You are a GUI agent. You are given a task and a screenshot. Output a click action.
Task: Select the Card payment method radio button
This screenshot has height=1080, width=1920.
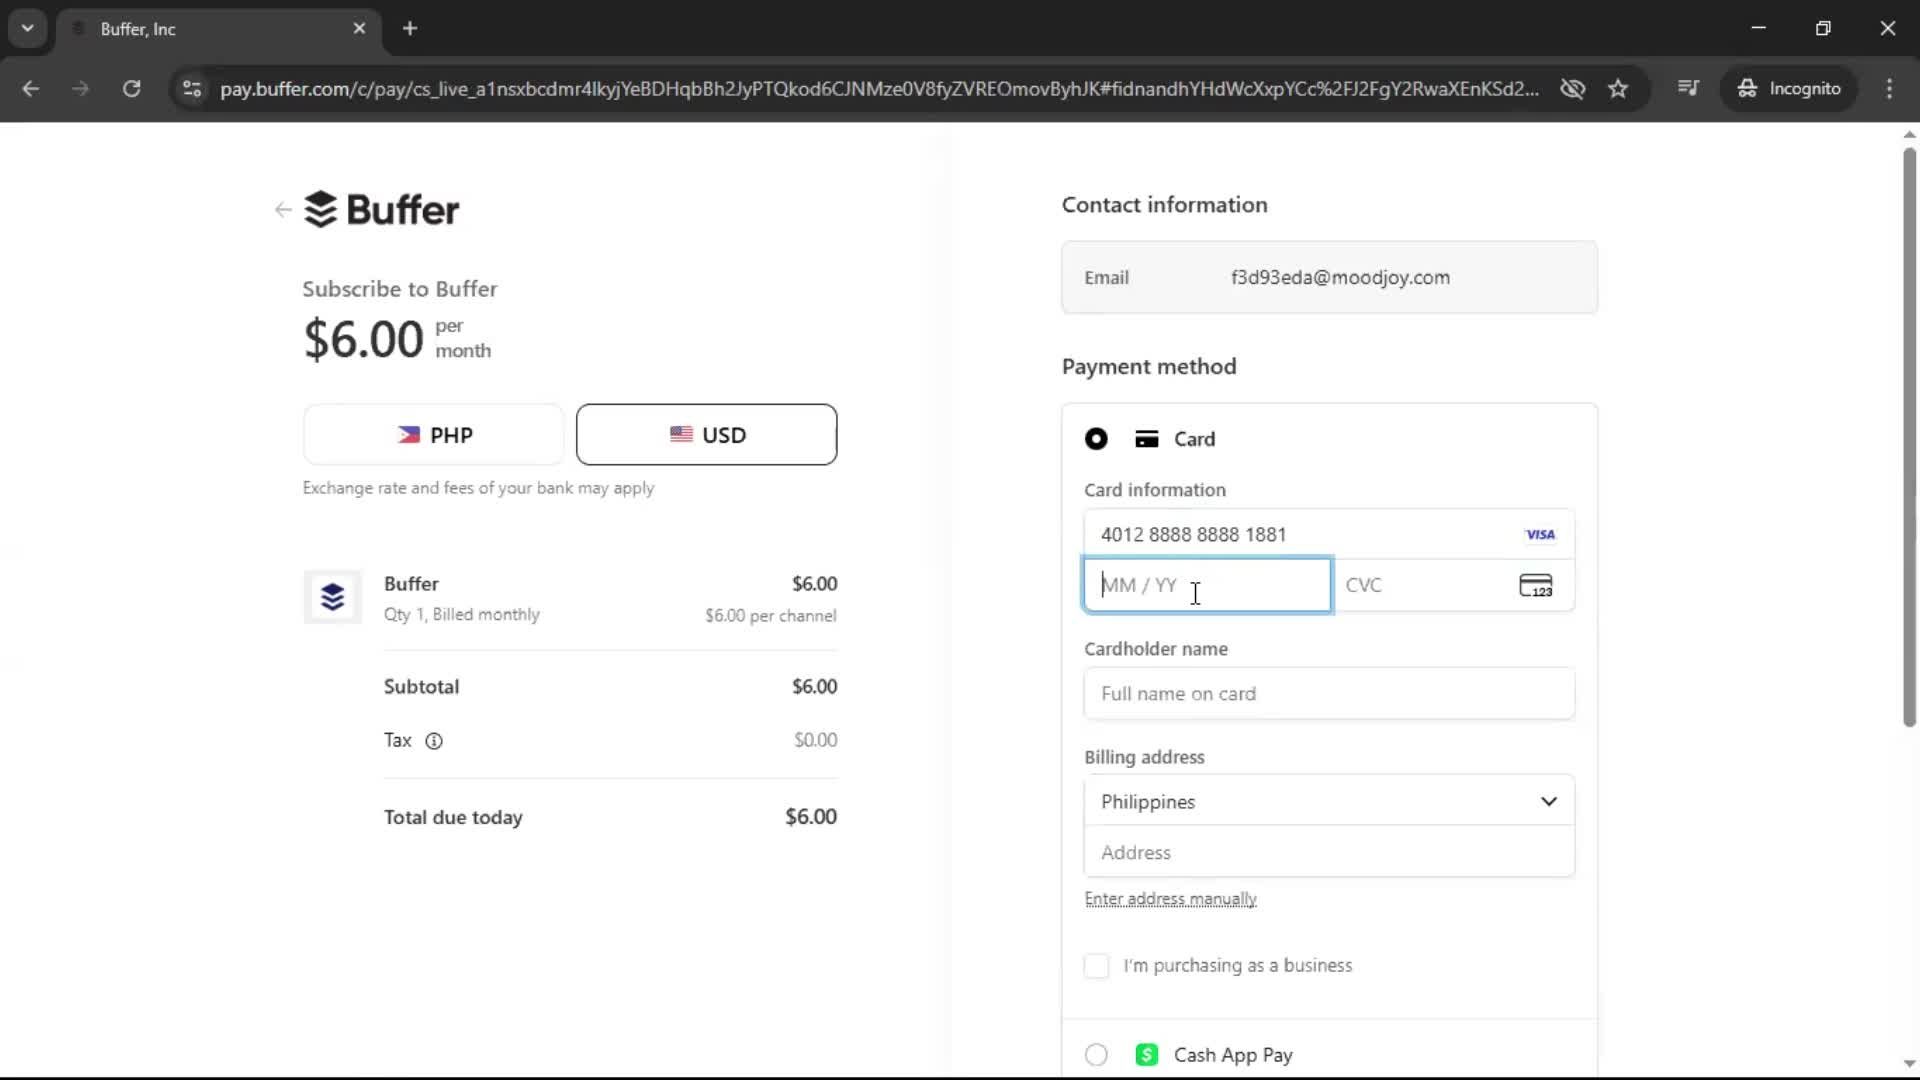1096,439
